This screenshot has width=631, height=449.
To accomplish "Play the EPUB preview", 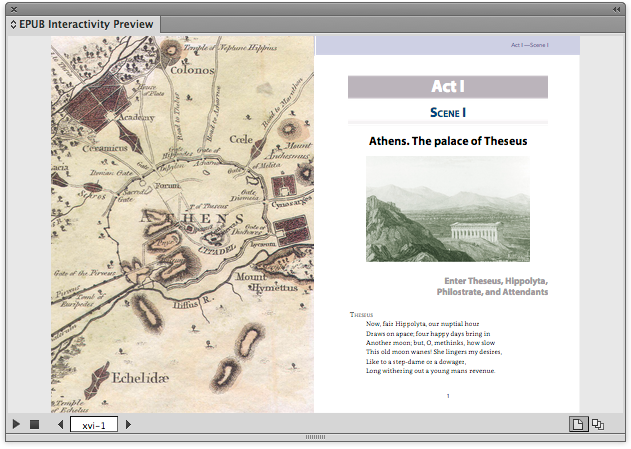I will click(16, 424).
